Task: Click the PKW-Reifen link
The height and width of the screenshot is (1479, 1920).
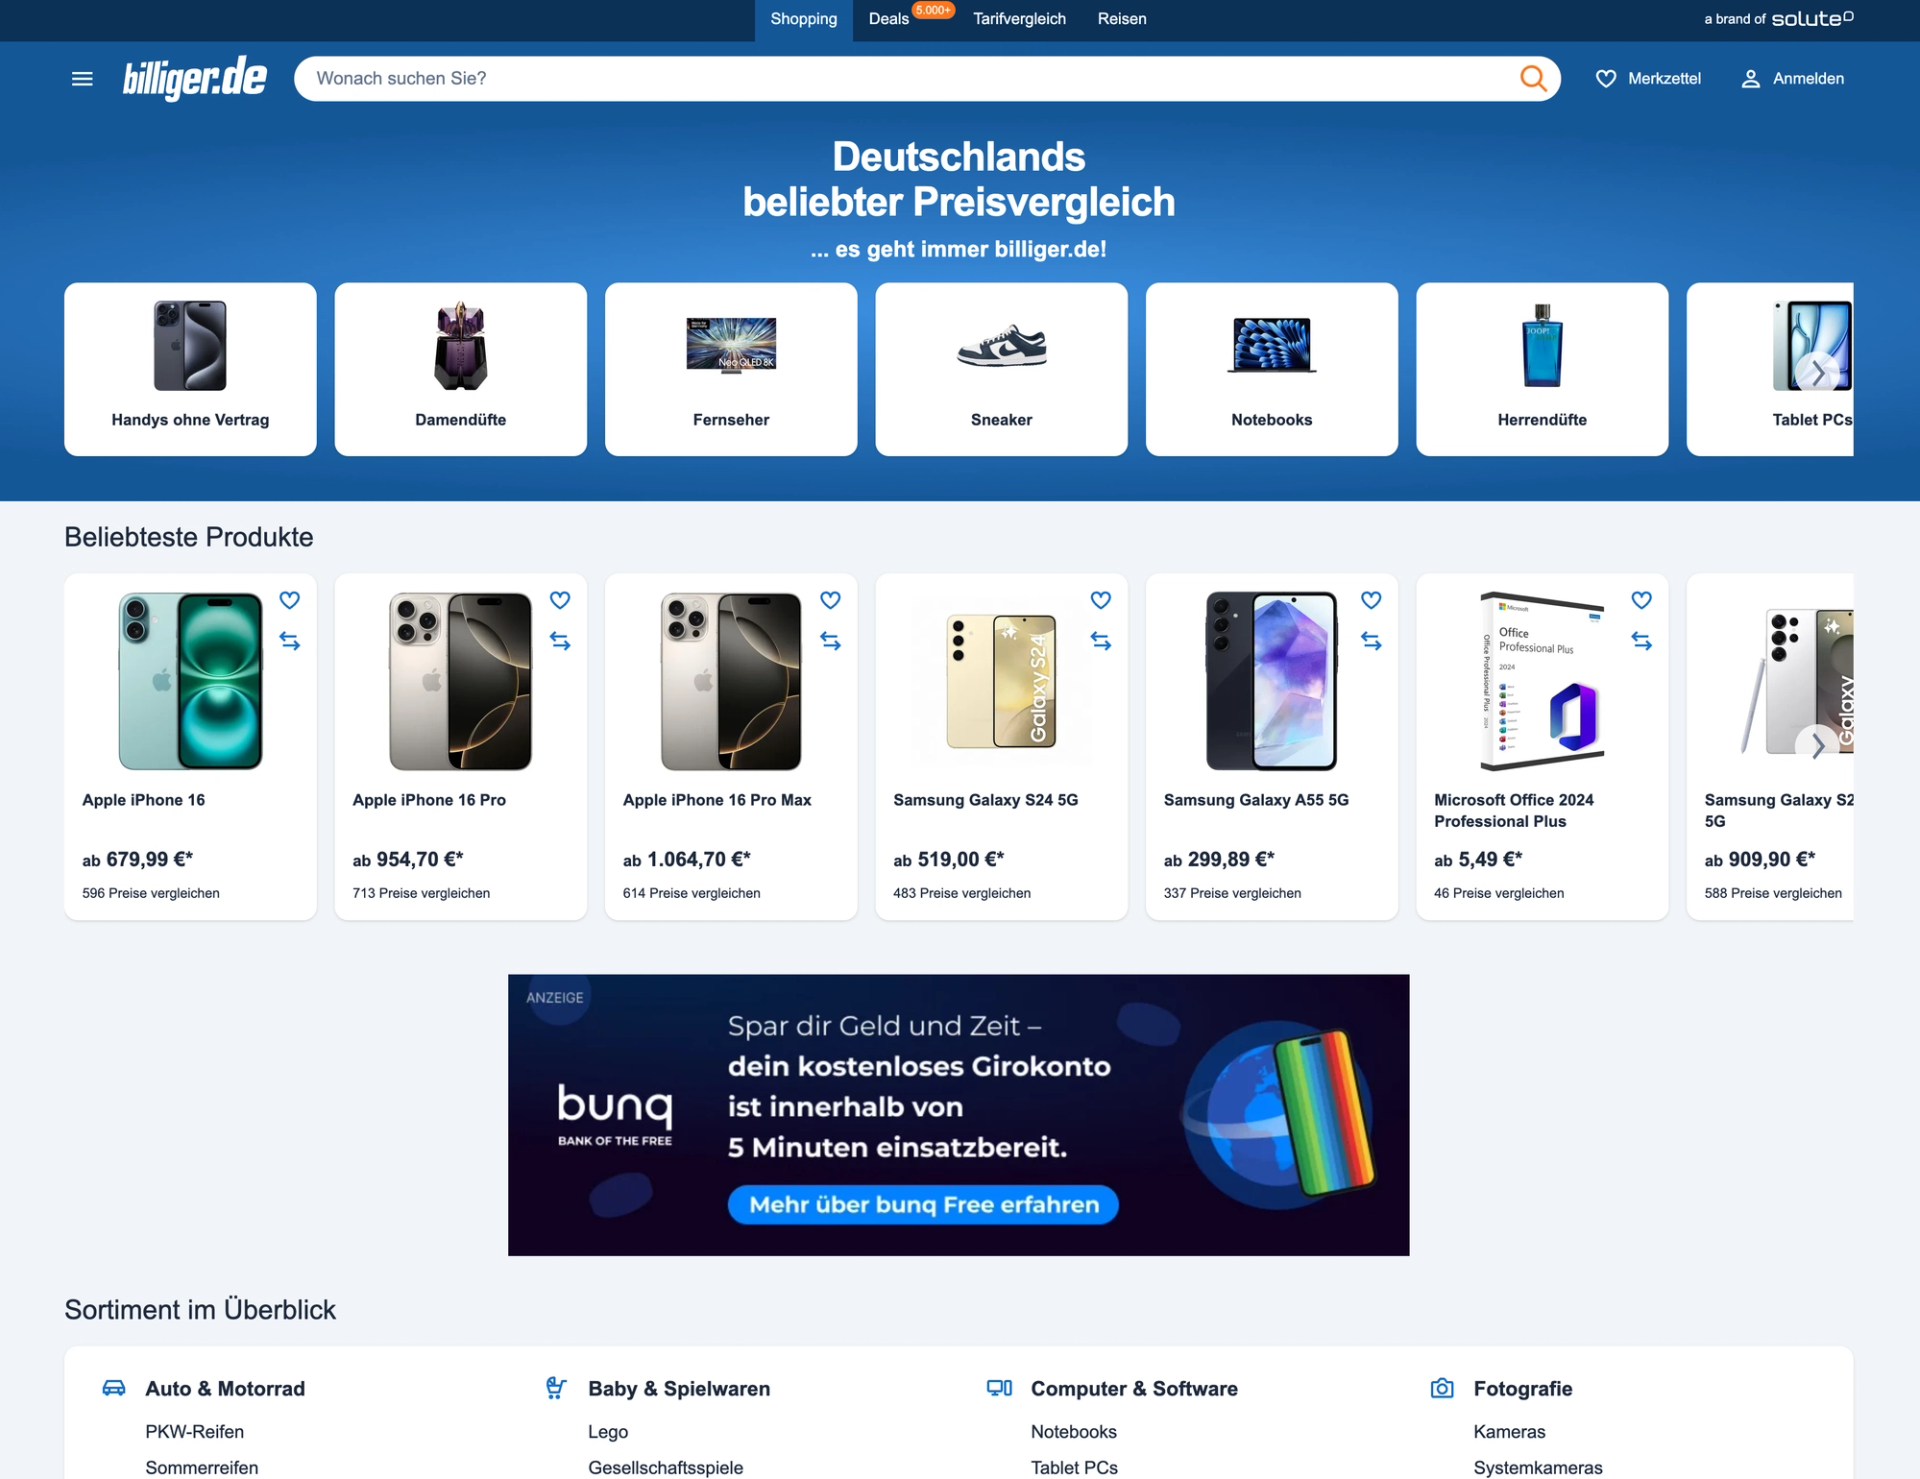Action: point(195,1432)
